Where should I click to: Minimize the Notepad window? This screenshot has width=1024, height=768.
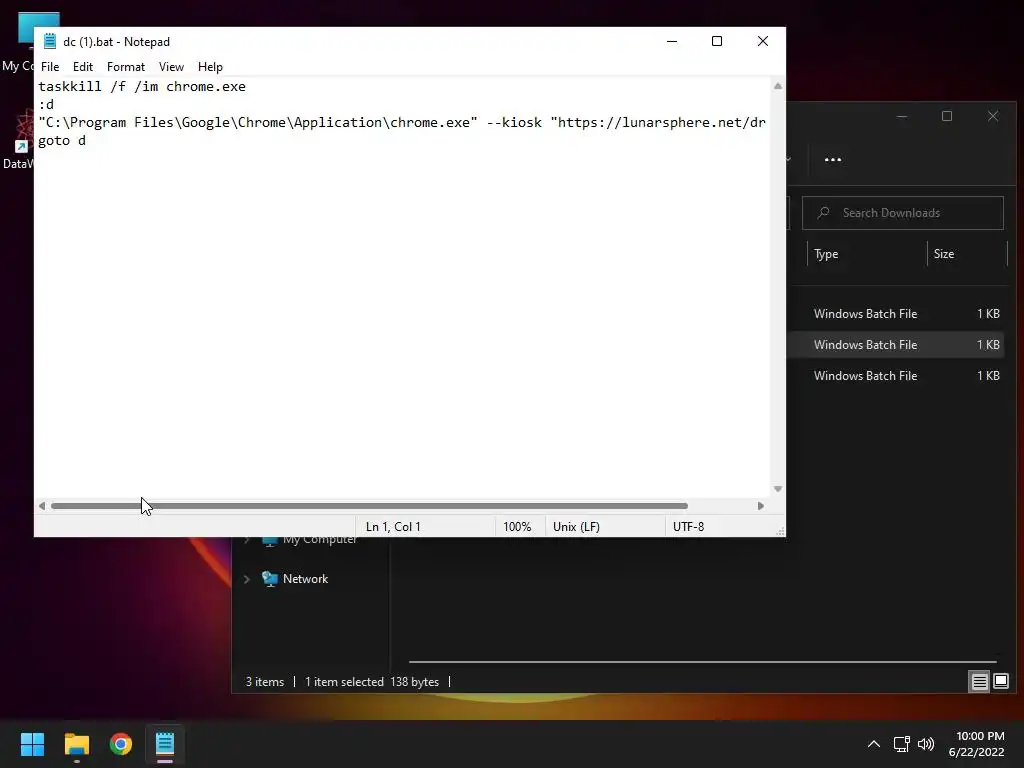click(x=672, y=41)
